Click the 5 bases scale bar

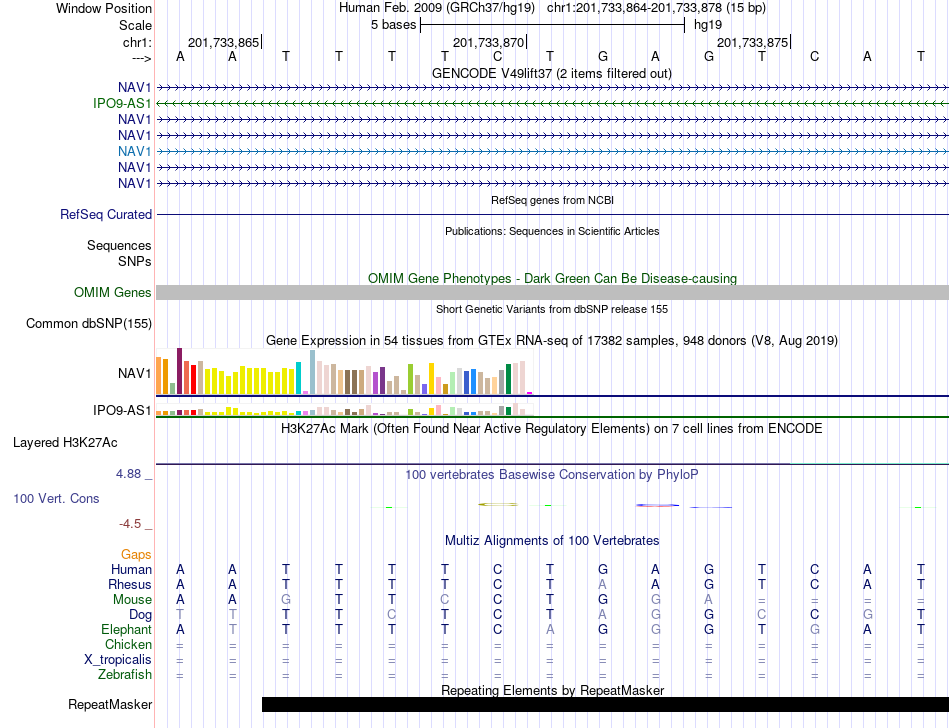552,25
